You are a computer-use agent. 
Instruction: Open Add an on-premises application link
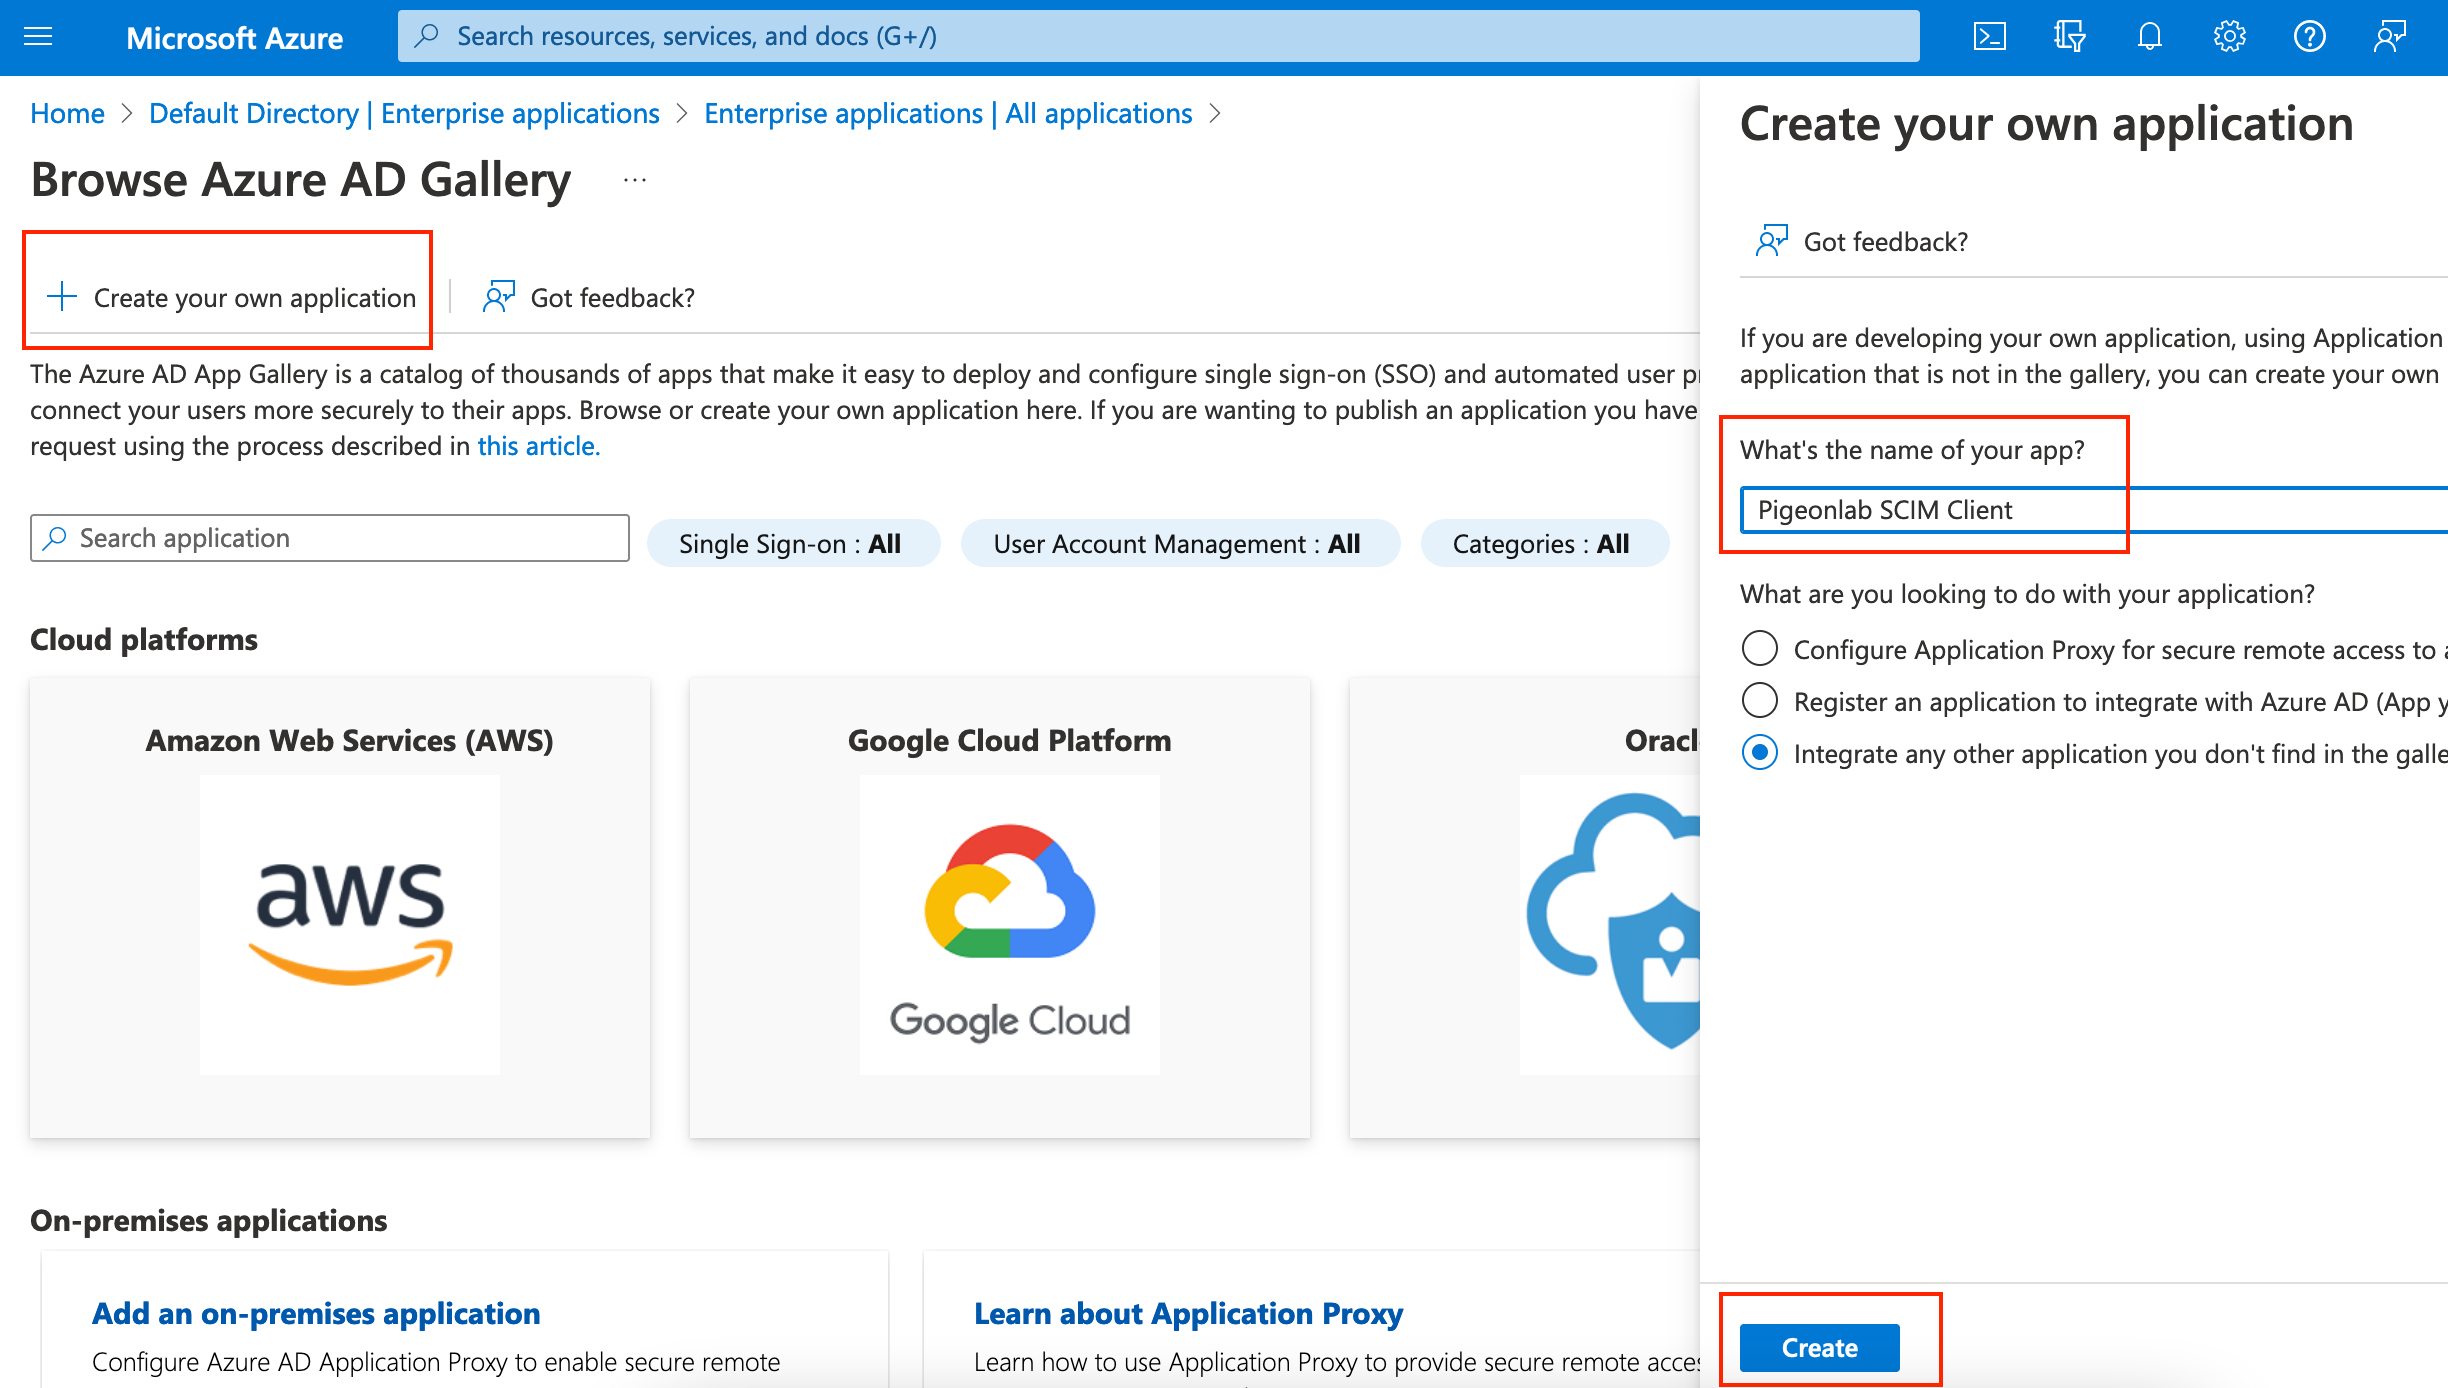316,1313
